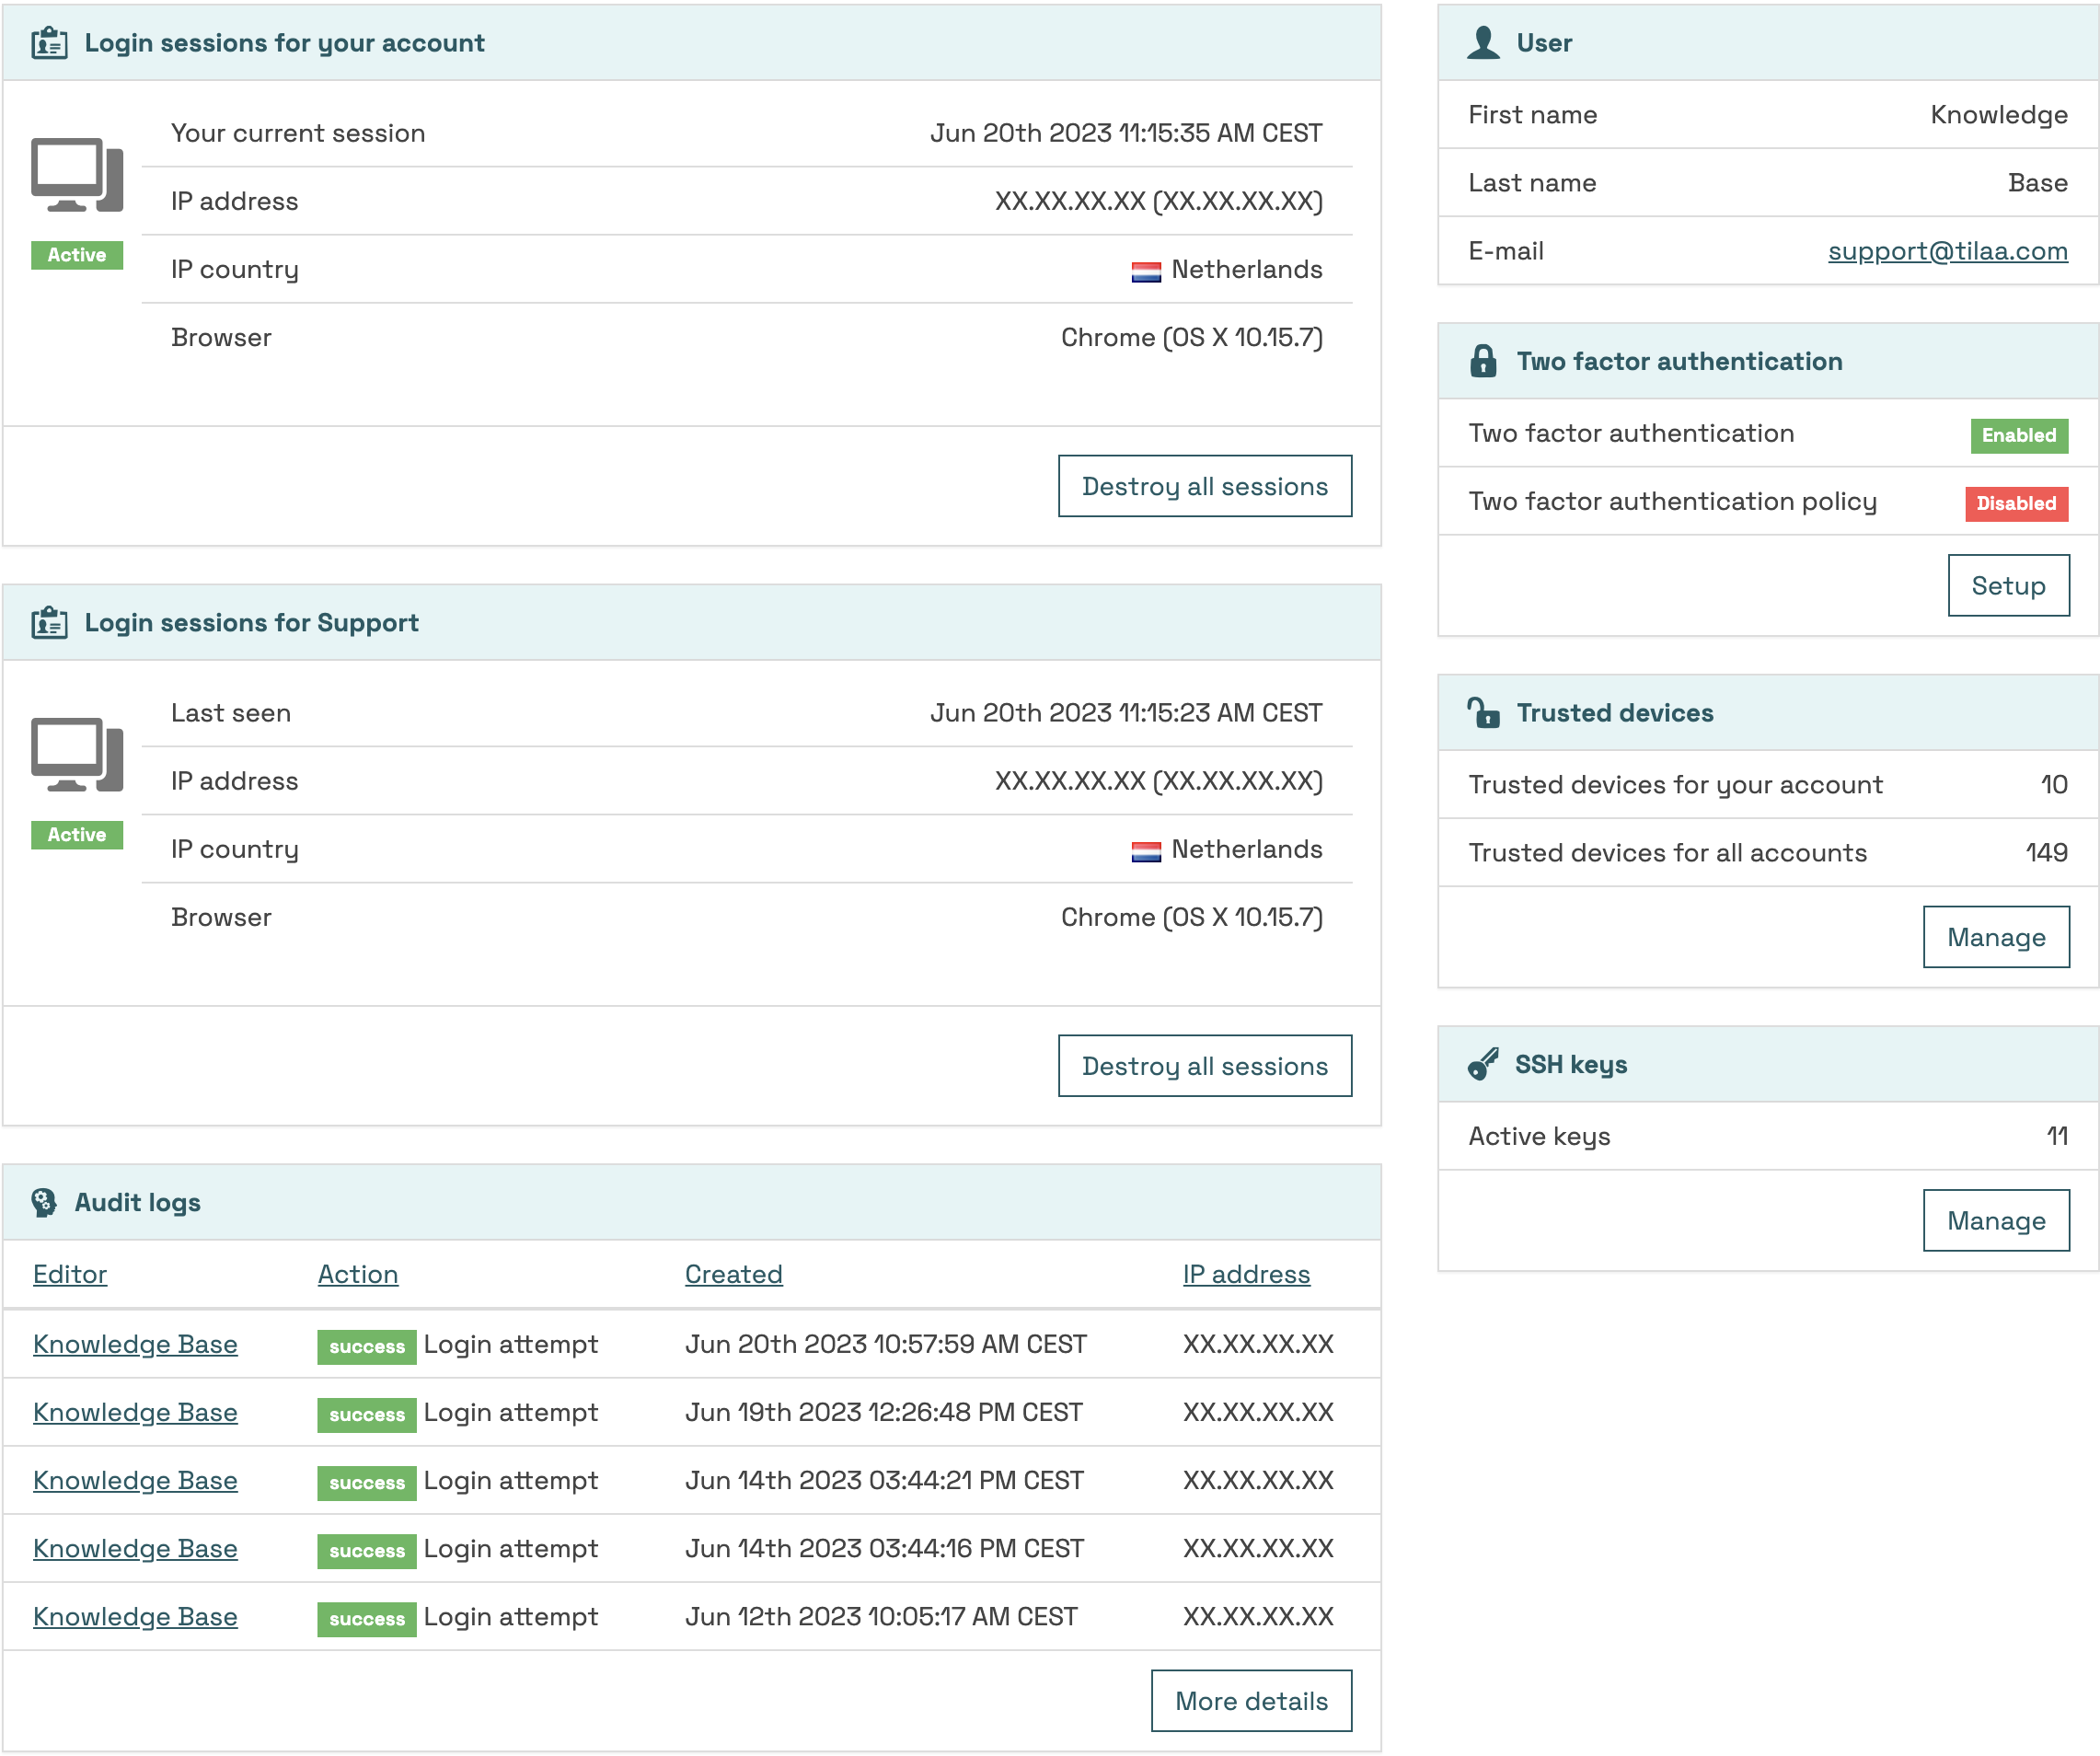Click the success badge on the Jun 20th login attempt
Viewport: 2100px width, 1756px height.
point(367,1346)
